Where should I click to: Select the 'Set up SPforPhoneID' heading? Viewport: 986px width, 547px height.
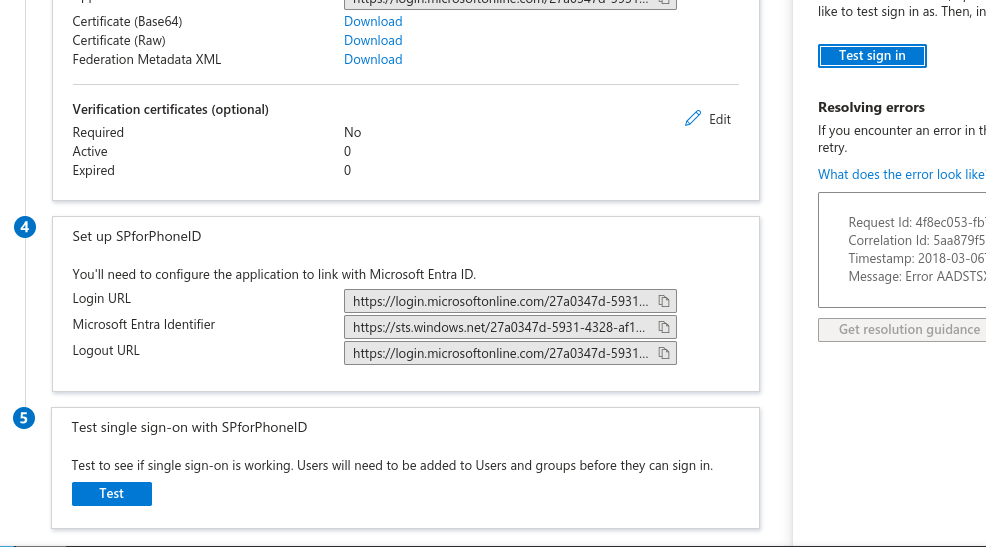pos(136,236)
